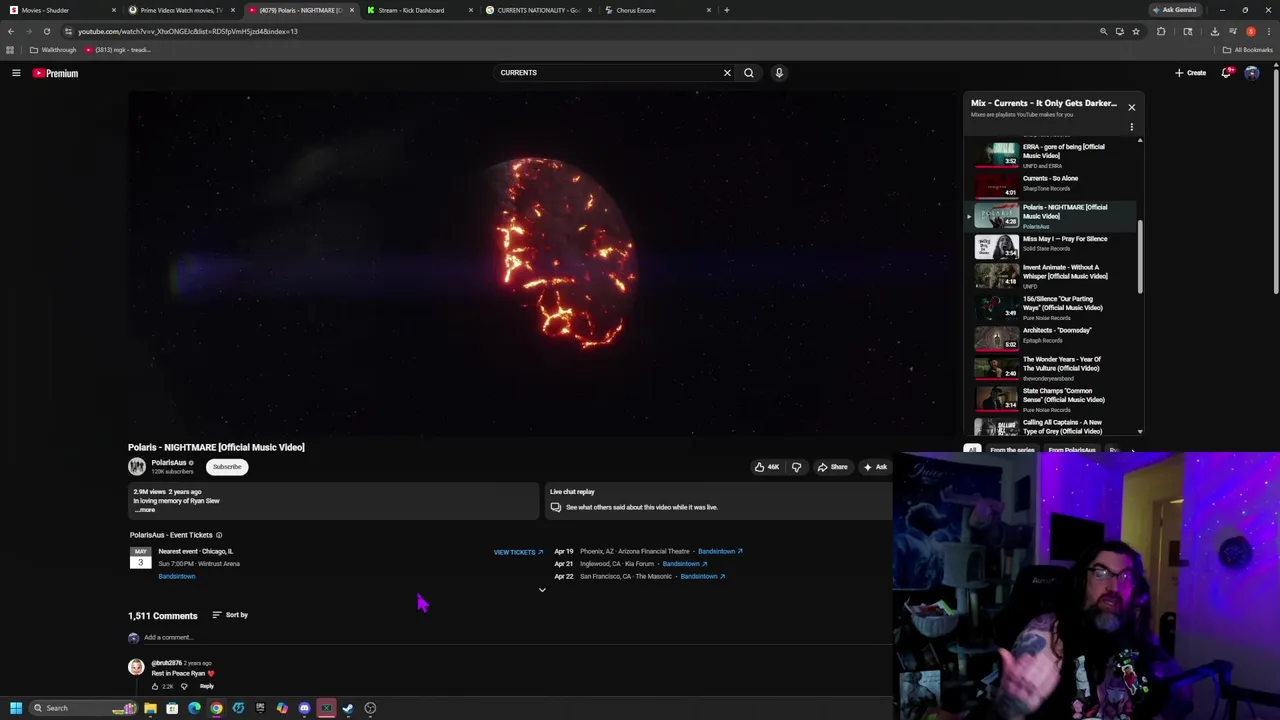1280x720 pixels.
Task: Open File Explorer from the taskbar
Action: [x=150, y=708]
